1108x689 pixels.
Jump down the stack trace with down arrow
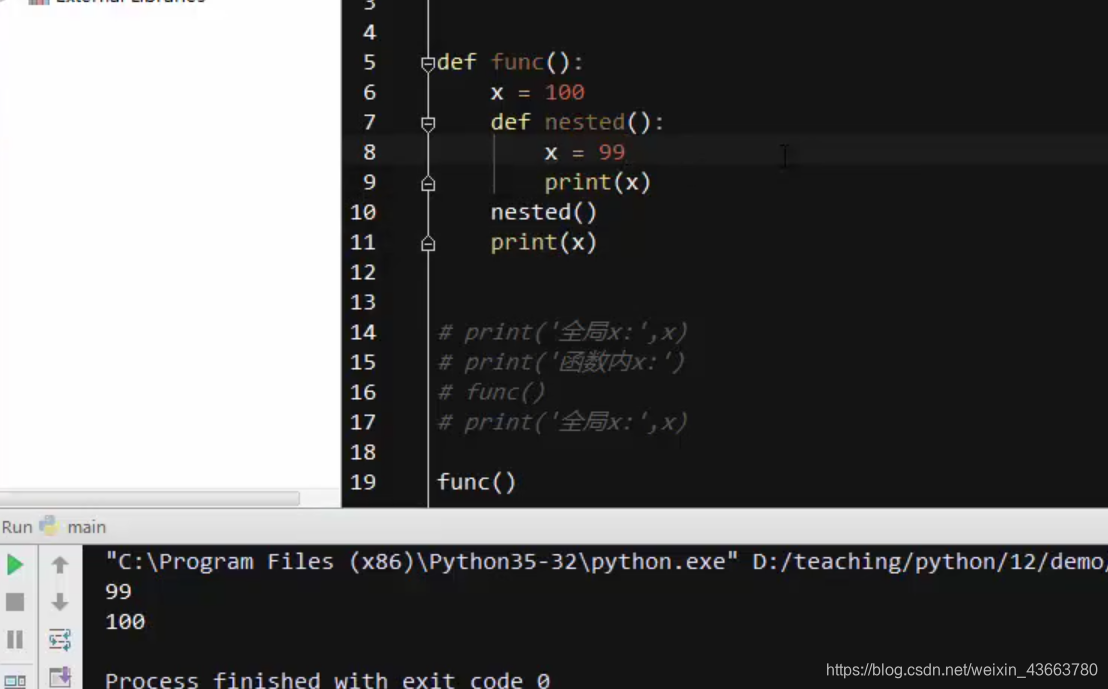(x=60, y=602)
